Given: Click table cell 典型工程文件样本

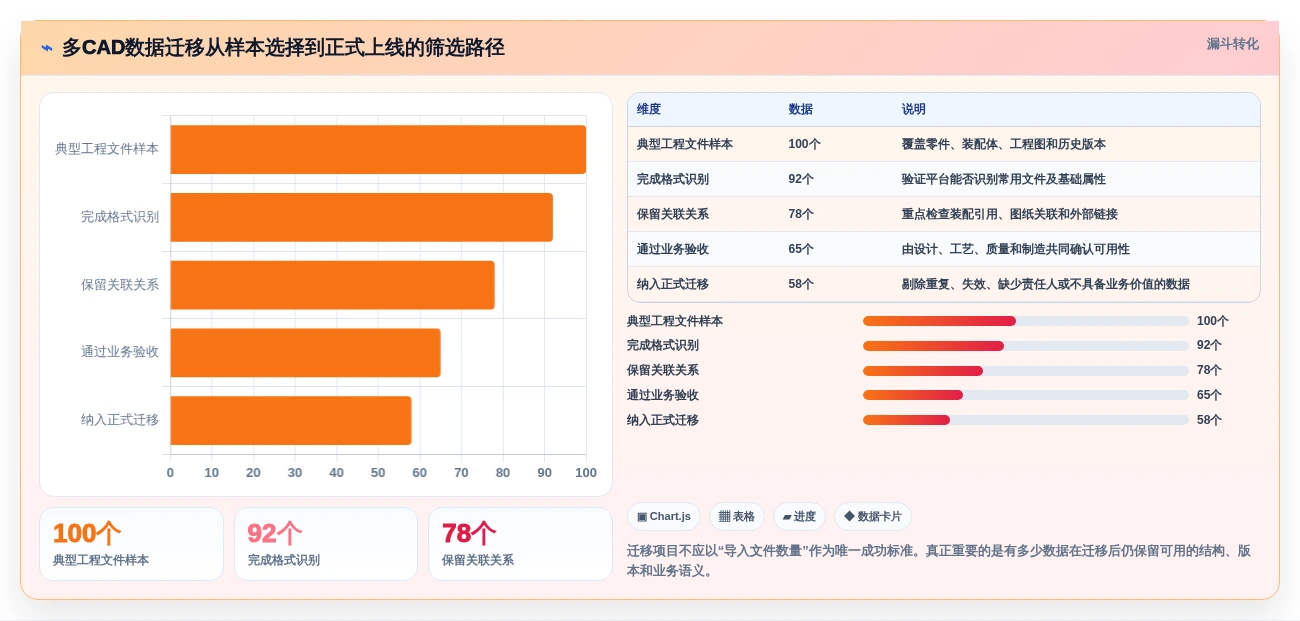Looking at the screenshot, I should point(685,144).
